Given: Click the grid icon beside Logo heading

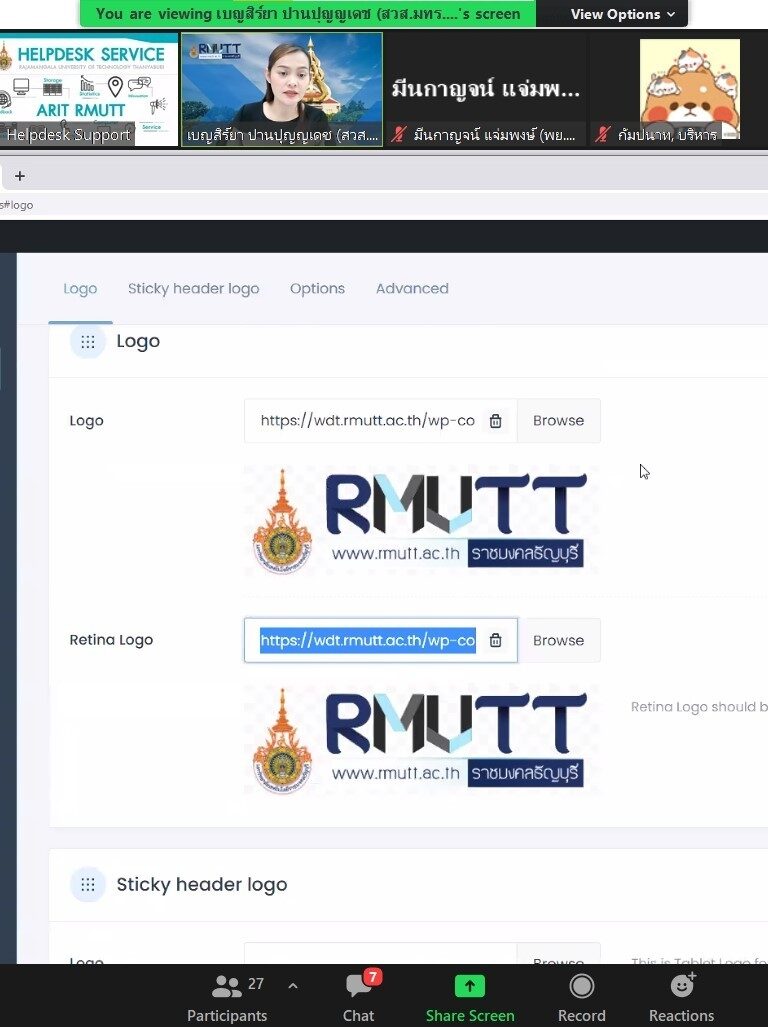Looking at the screenshot, I should 88,341.
